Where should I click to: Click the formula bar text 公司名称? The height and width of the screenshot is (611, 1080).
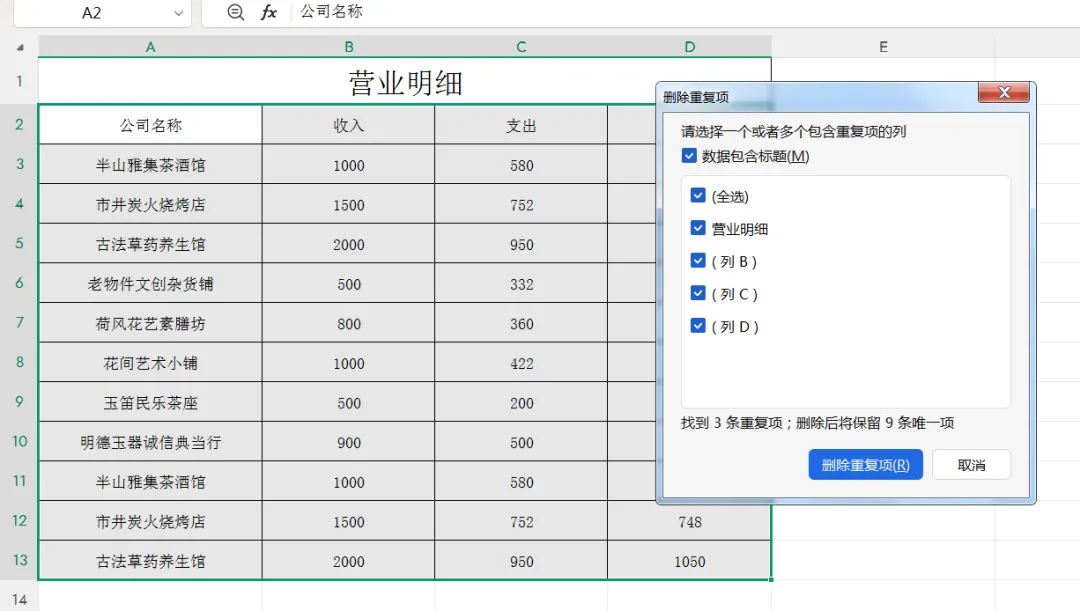331,12
